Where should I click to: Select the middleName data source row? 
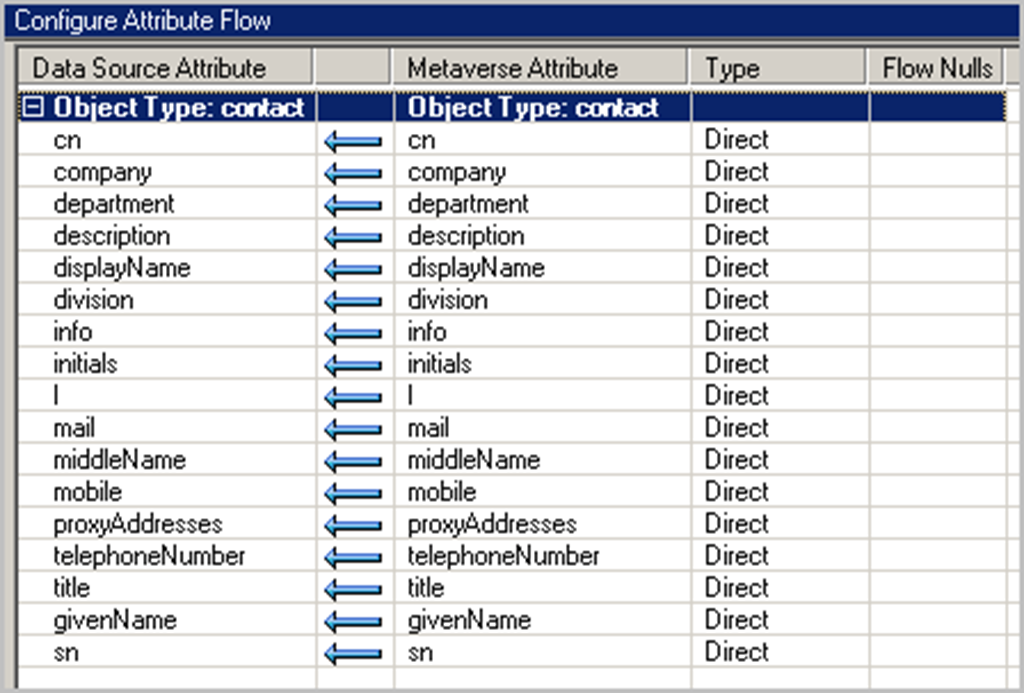point(119,460)
